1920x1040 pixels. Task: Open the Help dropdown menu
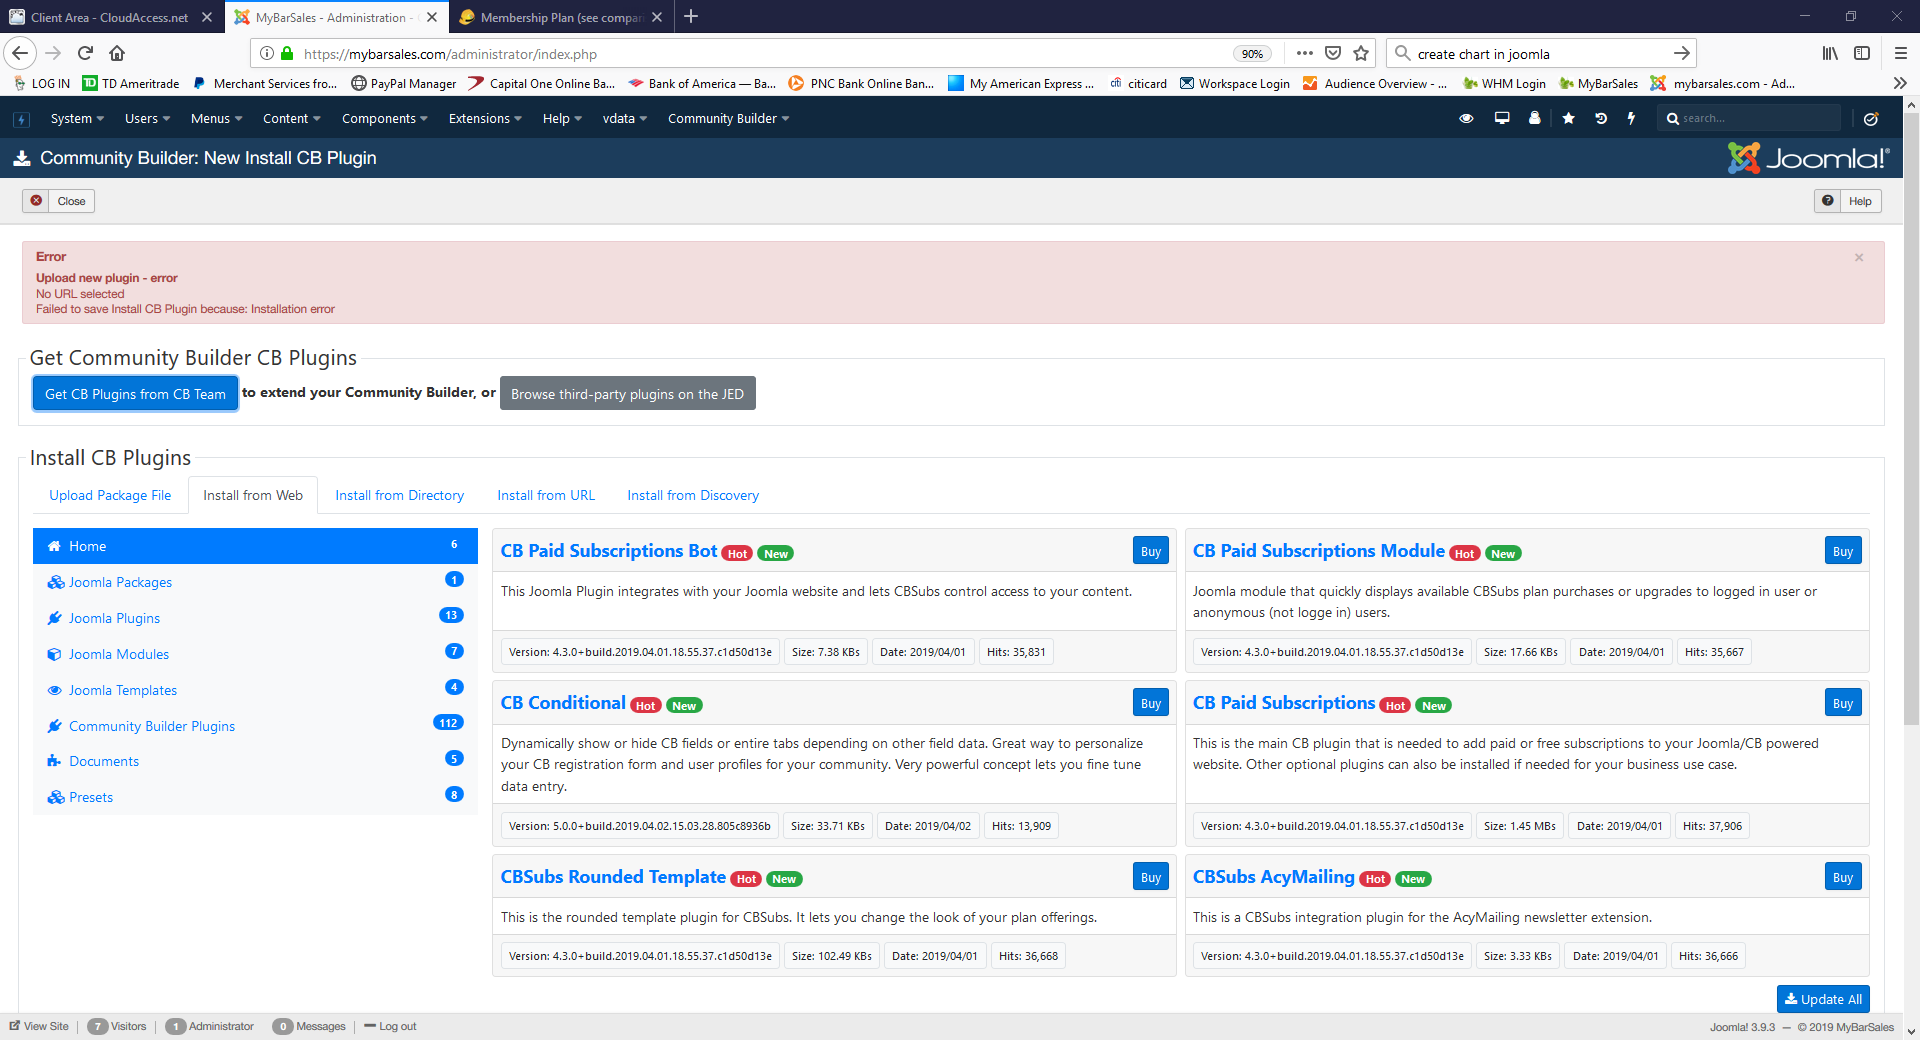[562, 118]
